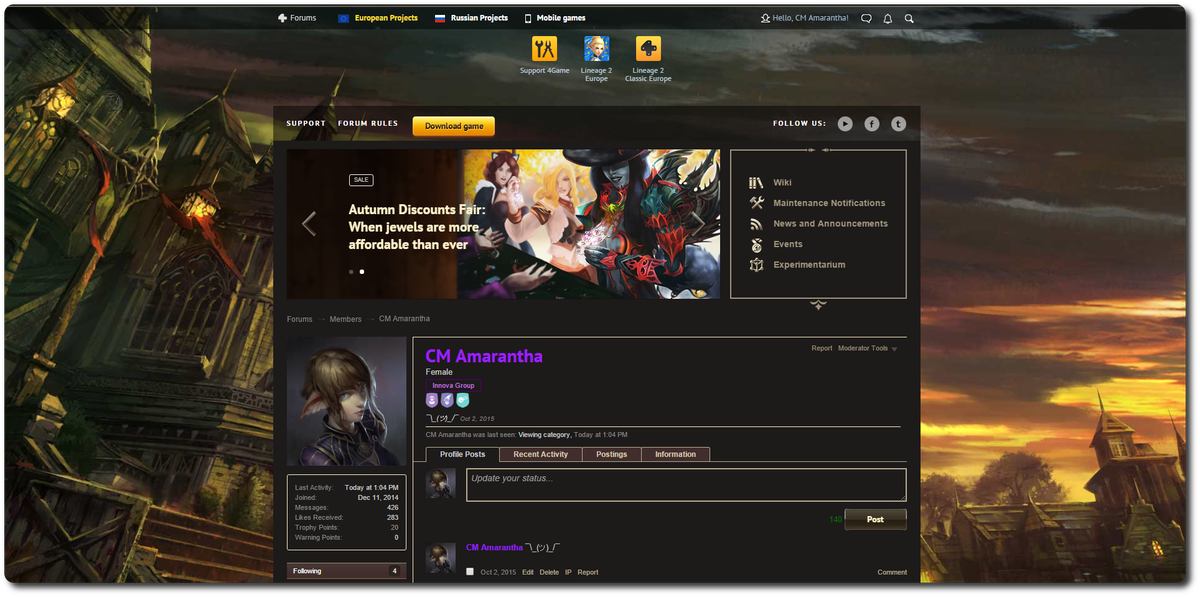This screenshot has height=597, width=1200.
Task: Report the profile post beside IP
Action: tap(588, 573)
